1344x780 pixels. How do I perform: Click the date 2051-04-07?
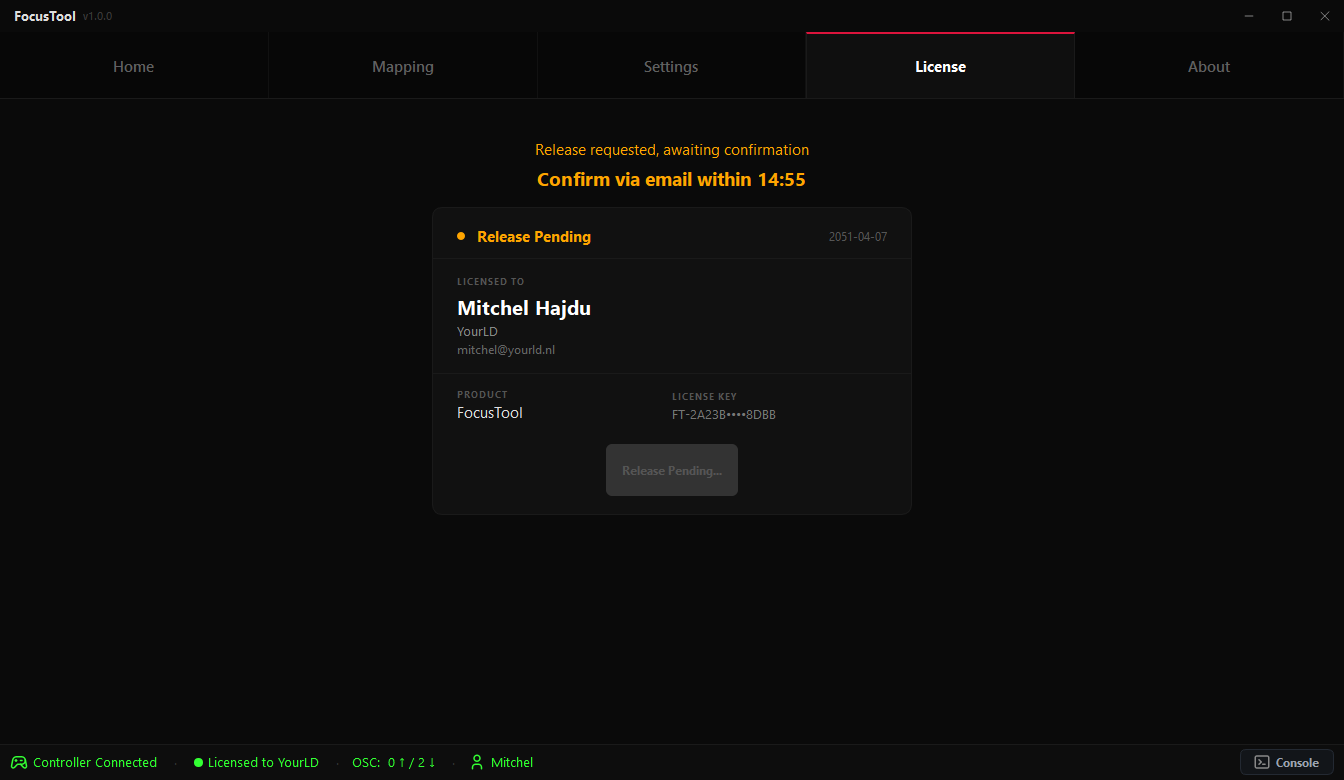click(858, 237)
